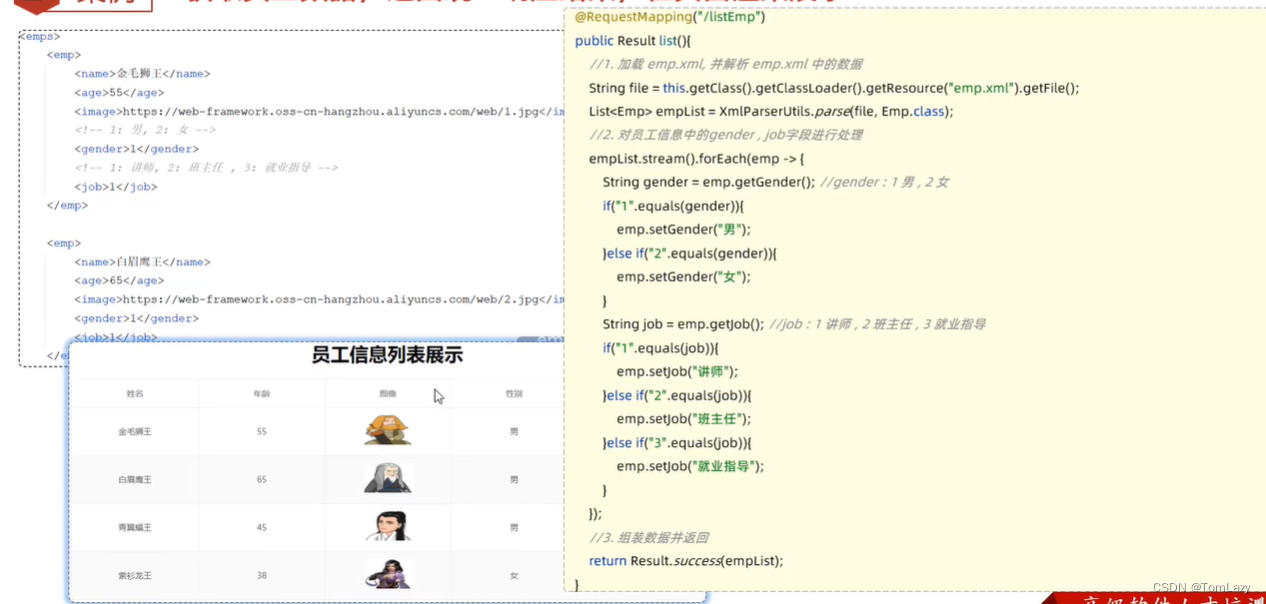This screenshot has width=1266, height=604.
Task: Click the 紫衫龙王 name cell in the table
Action: coord(135,576)
